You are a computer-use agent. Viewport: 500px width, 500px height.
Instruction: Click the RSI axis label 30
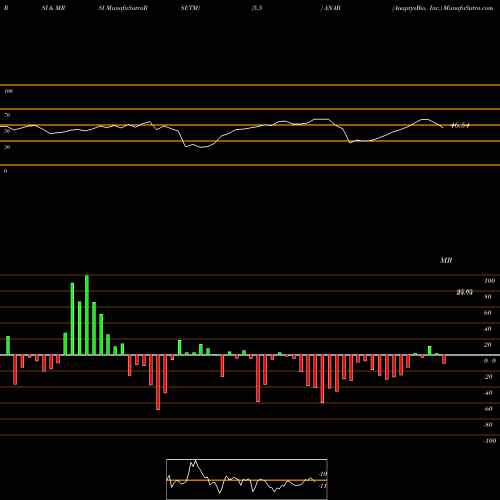[x=7, y=147]
